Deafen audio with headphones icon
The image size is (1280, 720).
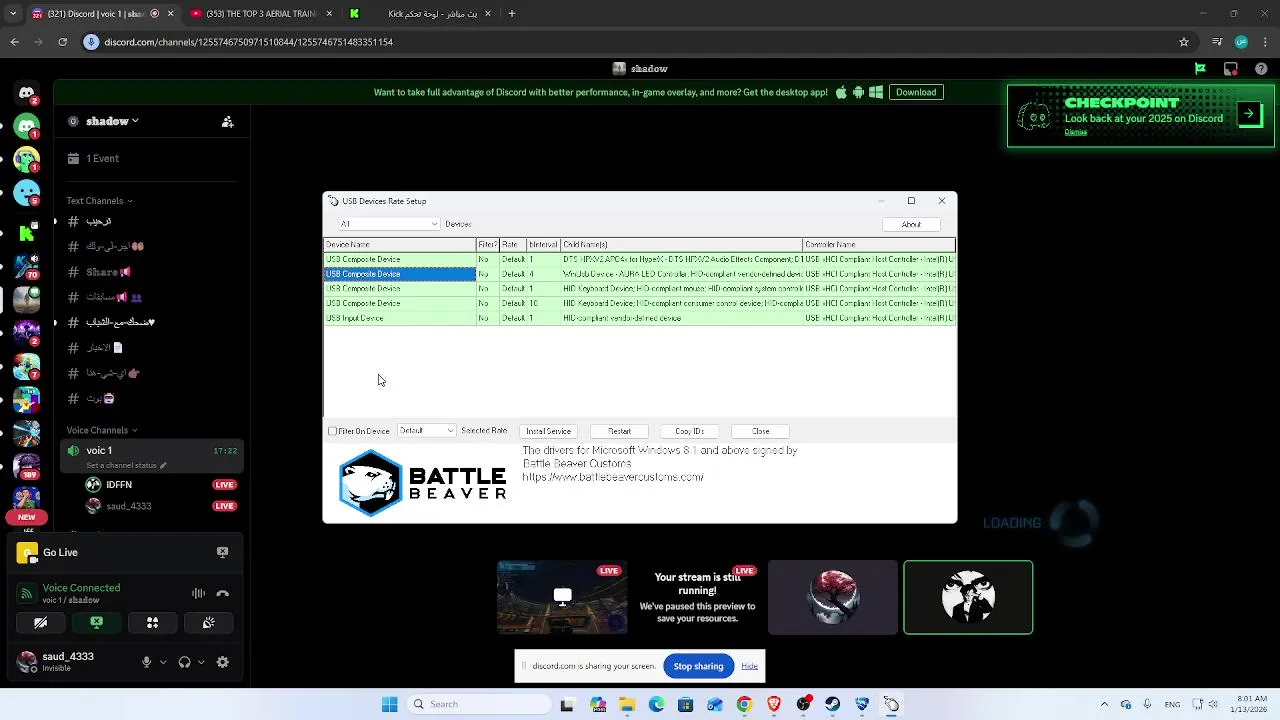pos(184,662)
